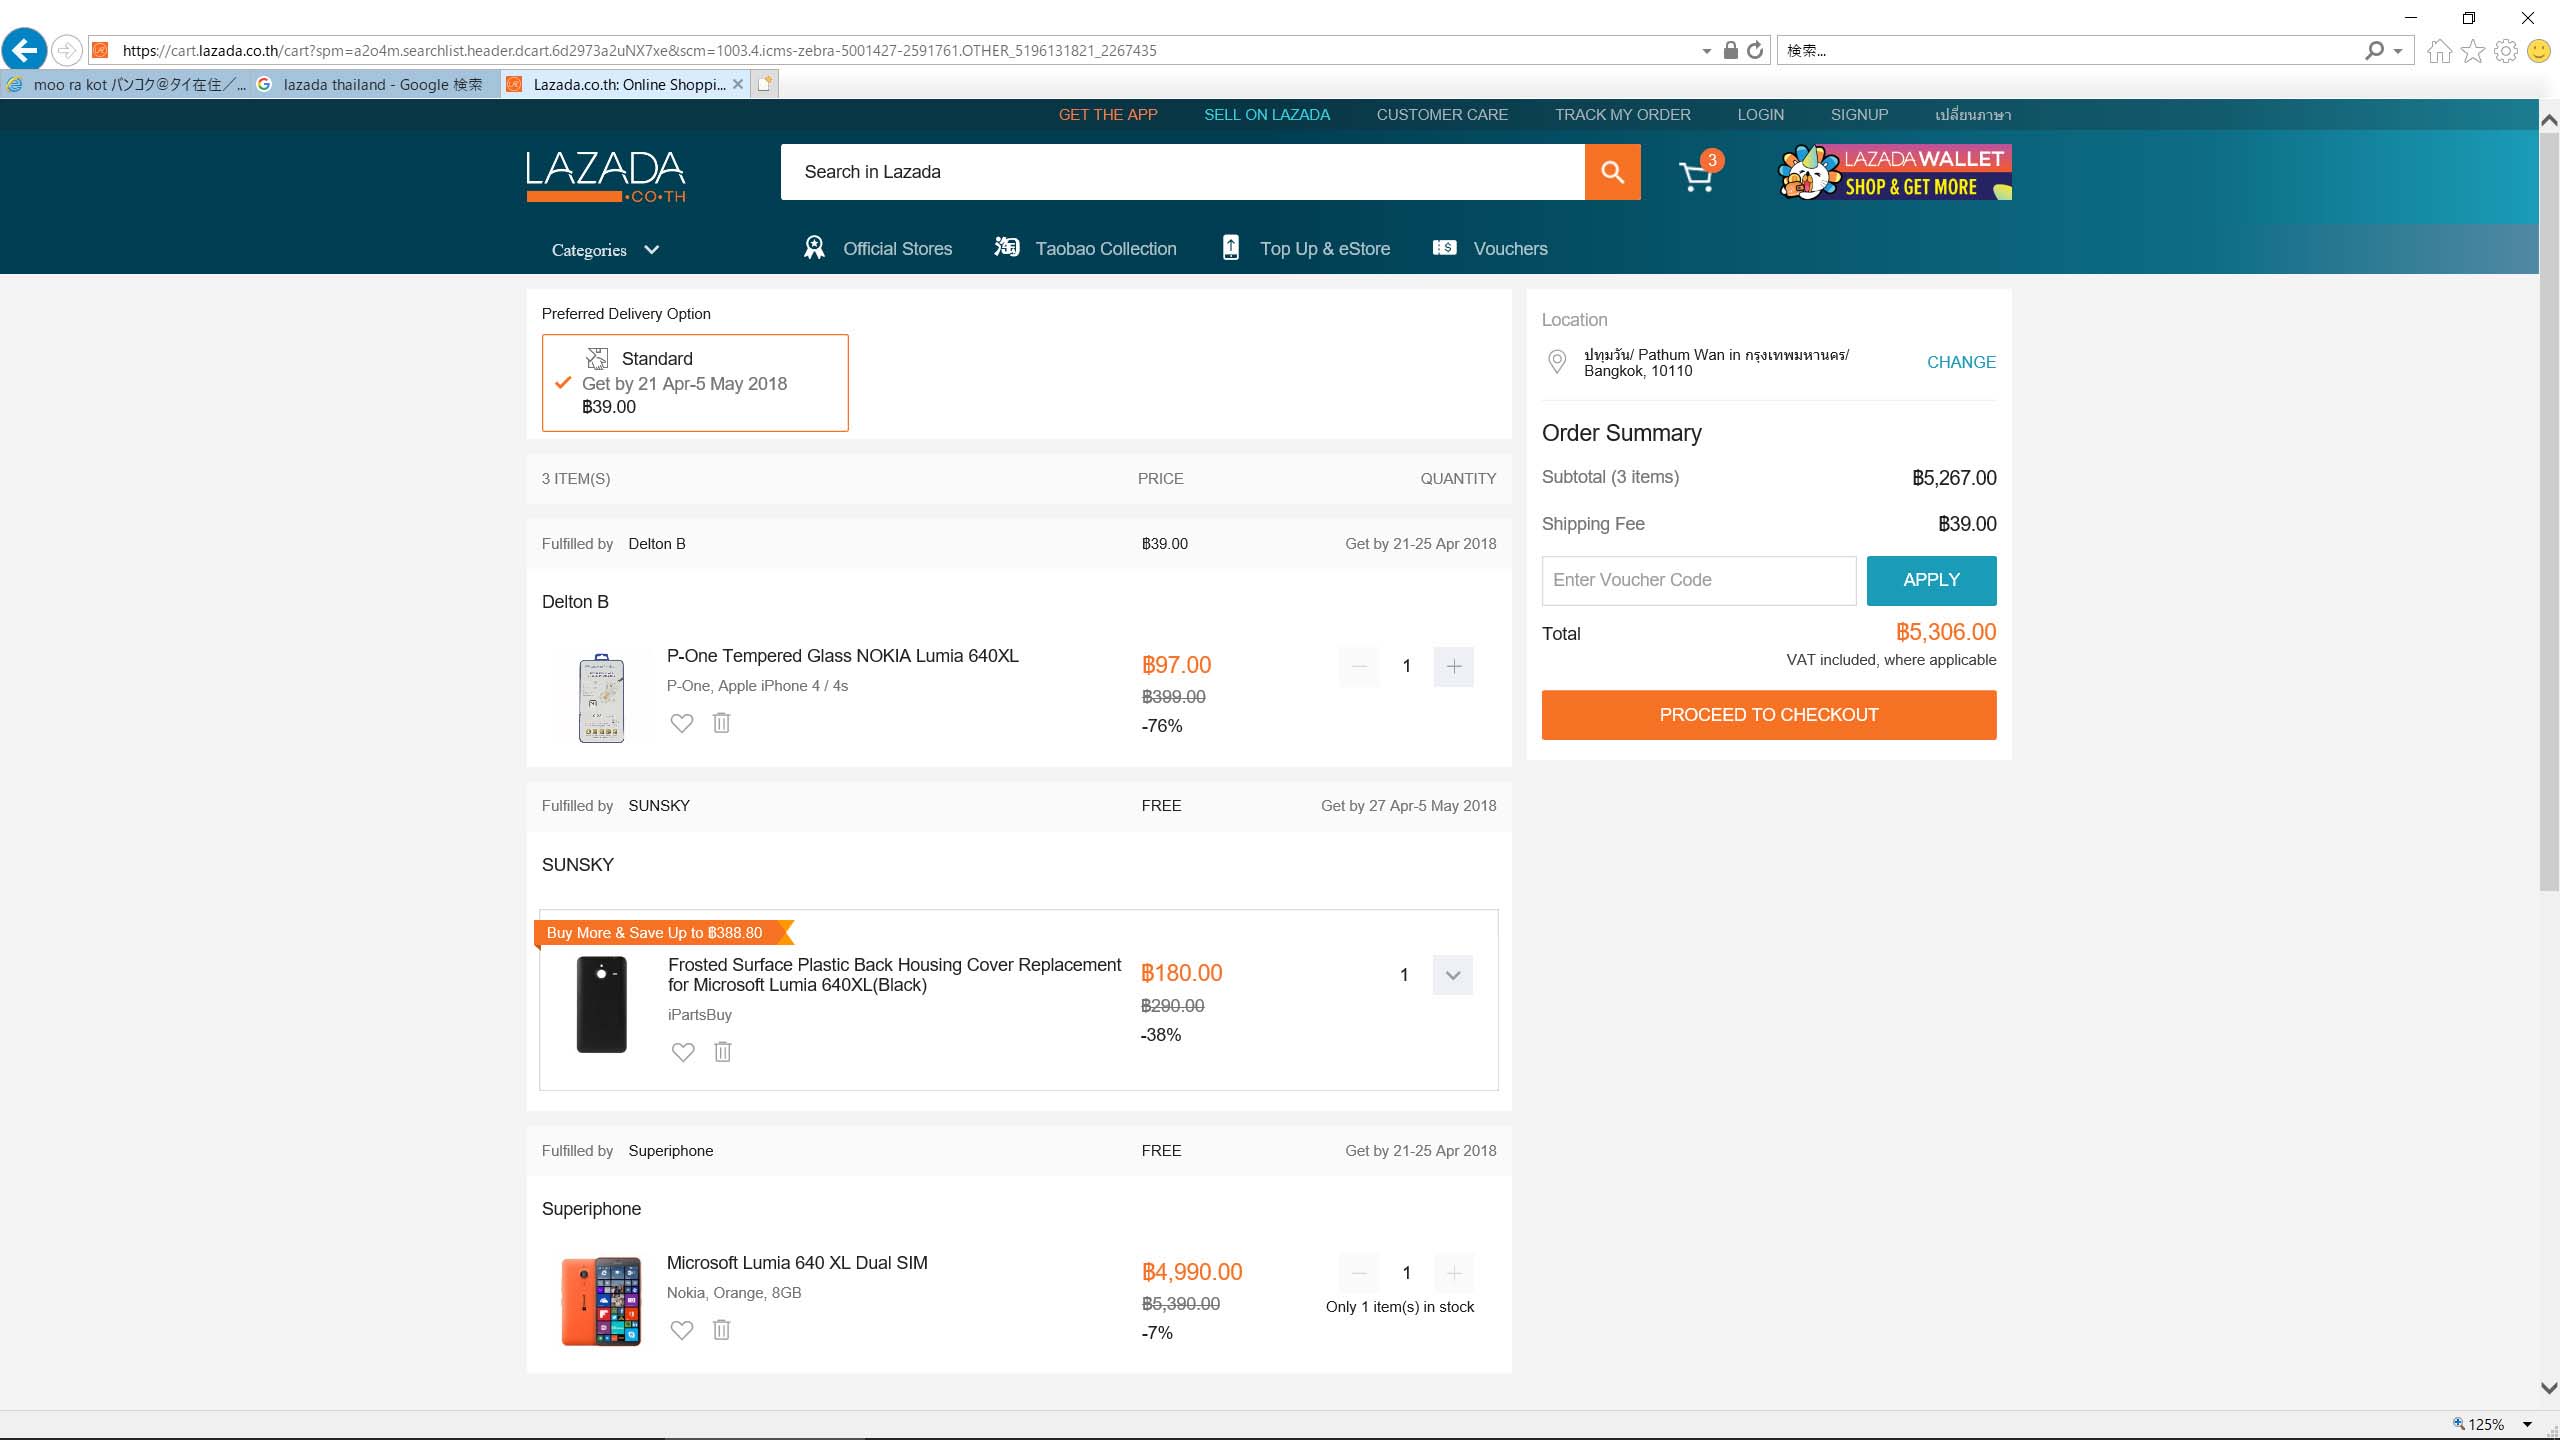Delete Microsoft Lumia 640 XL from cart

721,1329
